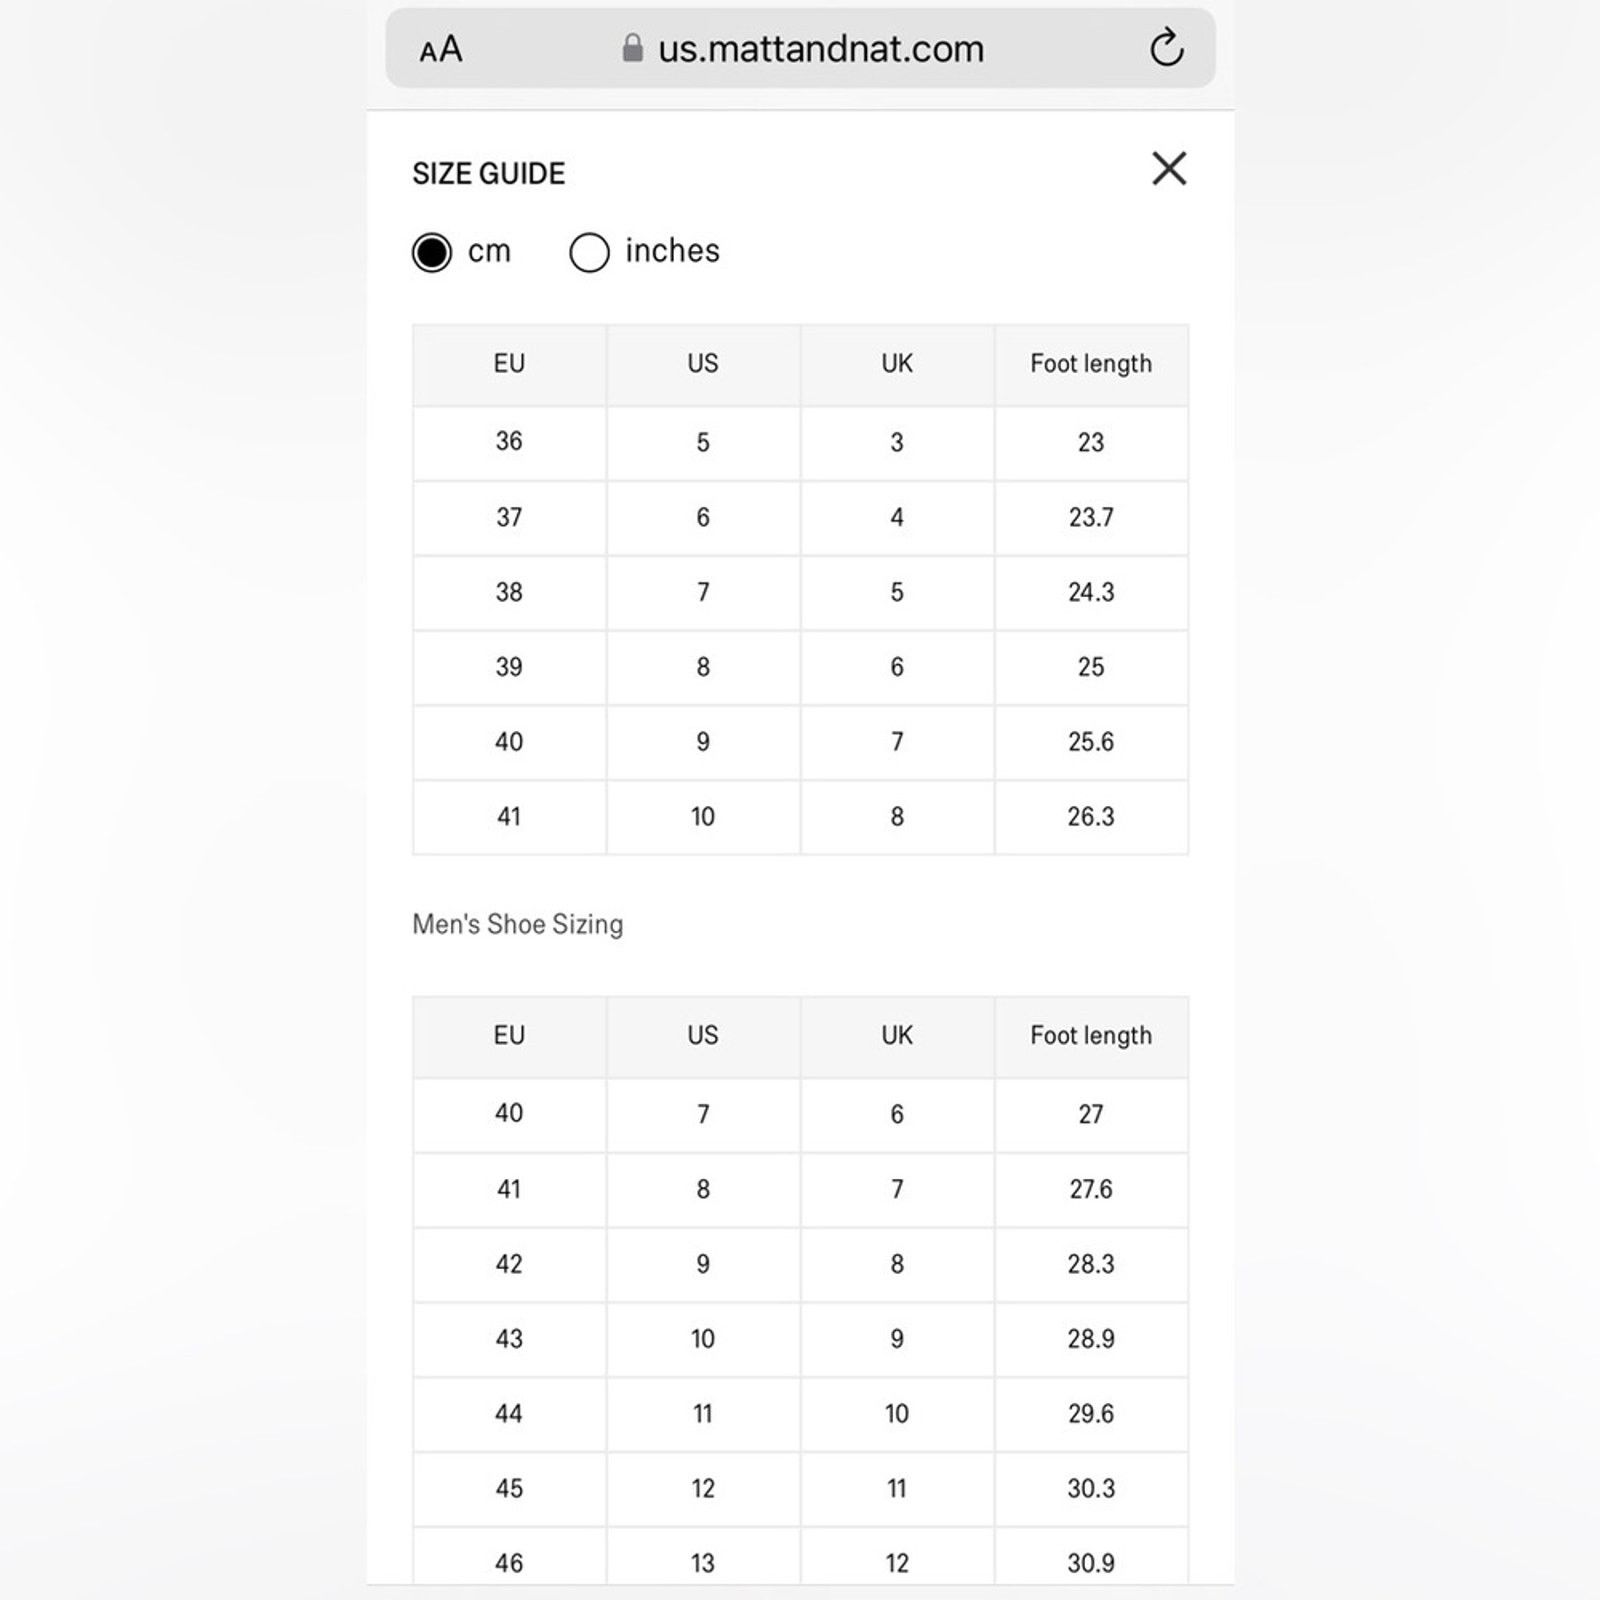Tap the EU 39 row cell
Screen dimensions: 1600x1600
click(x=509, y=667)
